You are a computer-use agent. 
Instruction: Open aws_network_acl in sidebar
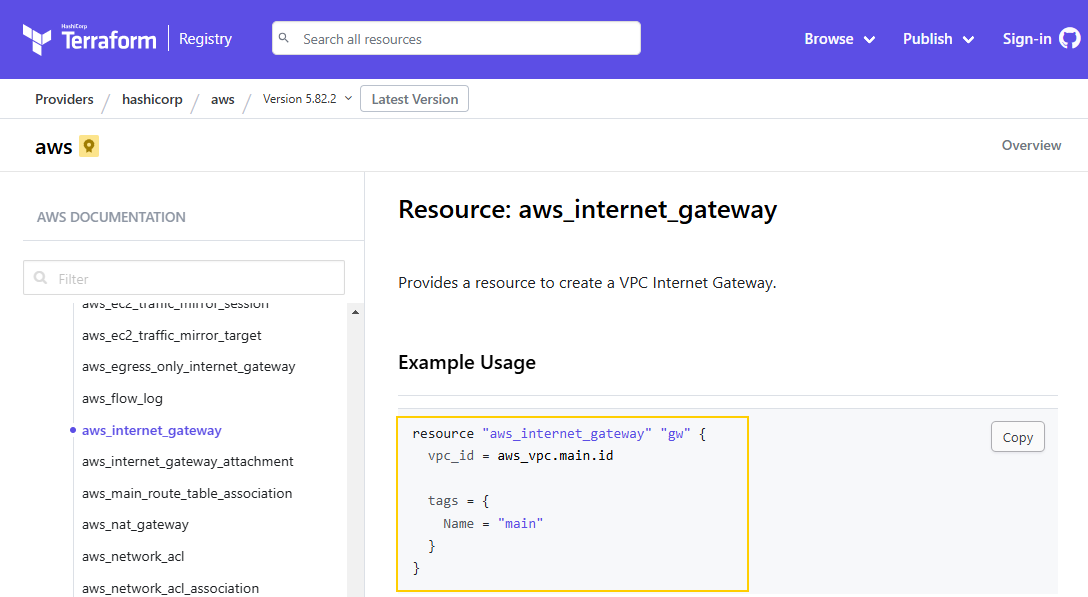tap(133, 557)
